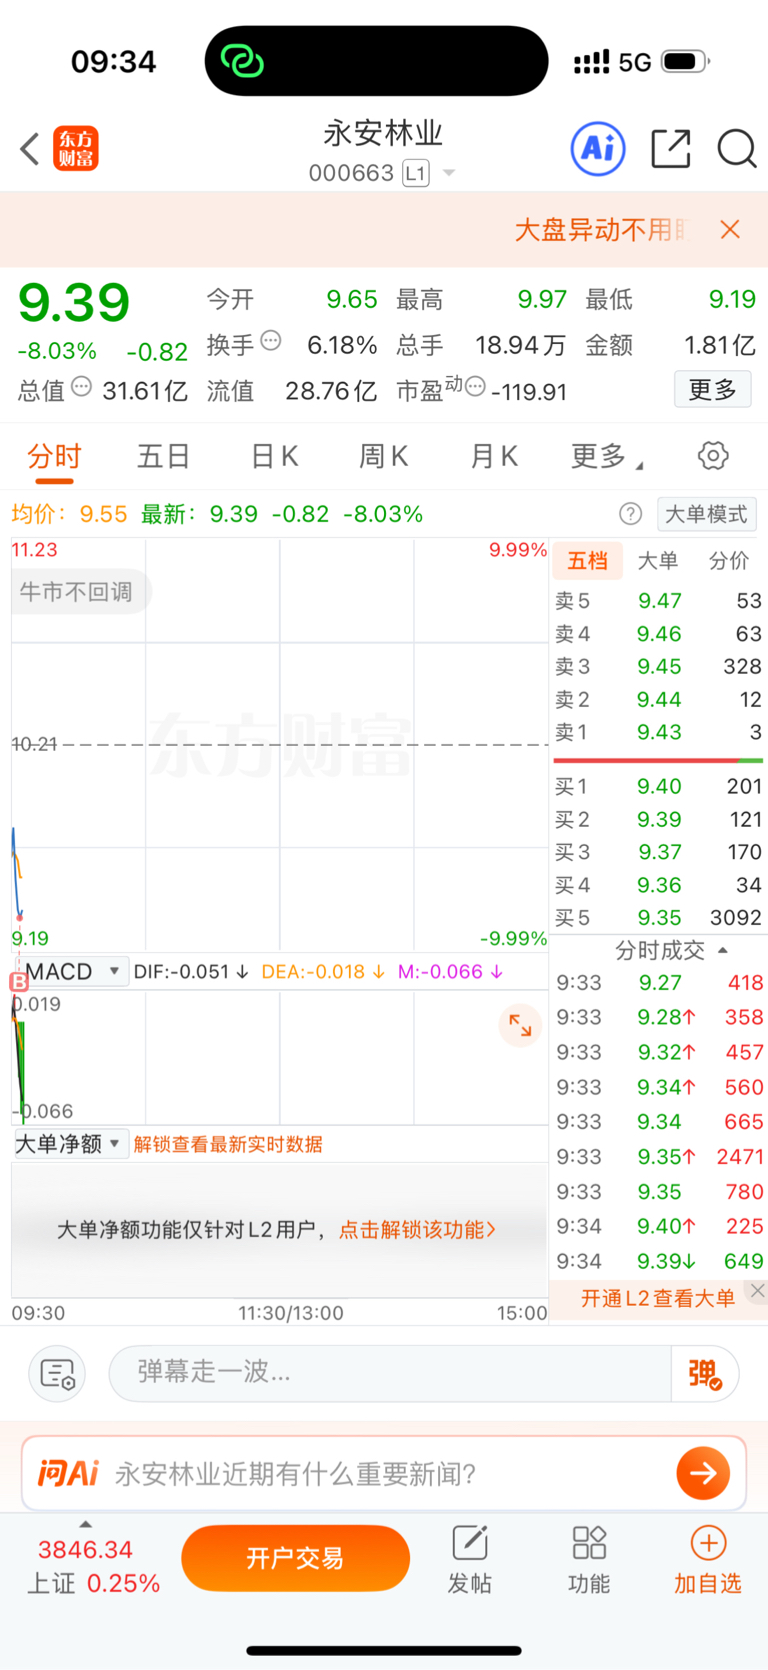Close the 开通L2查看大单 banner
Viewport: 768px width, 1670px height.
tap(758, 1291)
